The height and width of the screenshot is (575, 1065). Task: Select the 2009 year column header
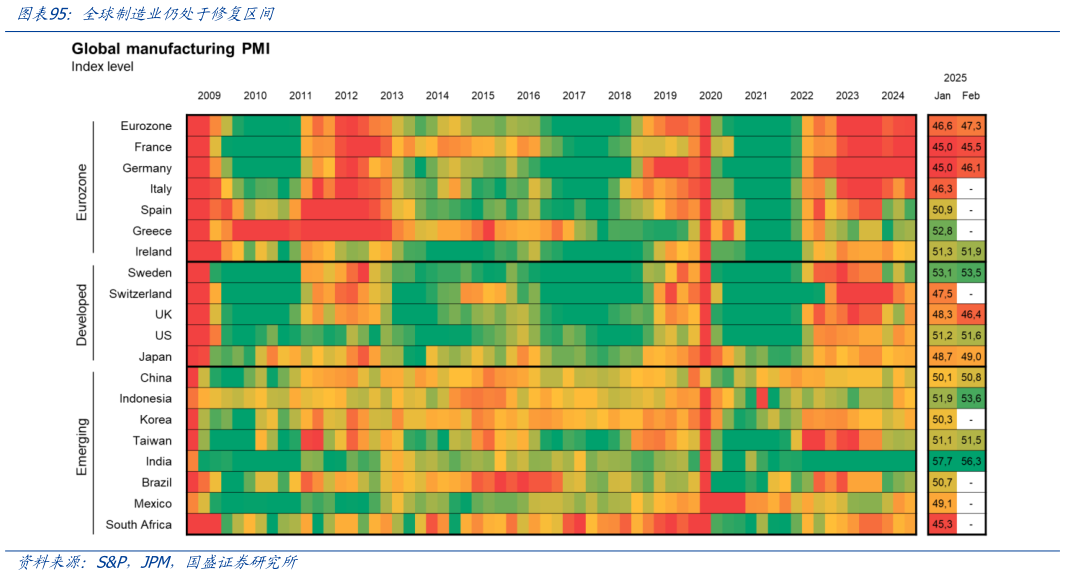pos(209,96)
